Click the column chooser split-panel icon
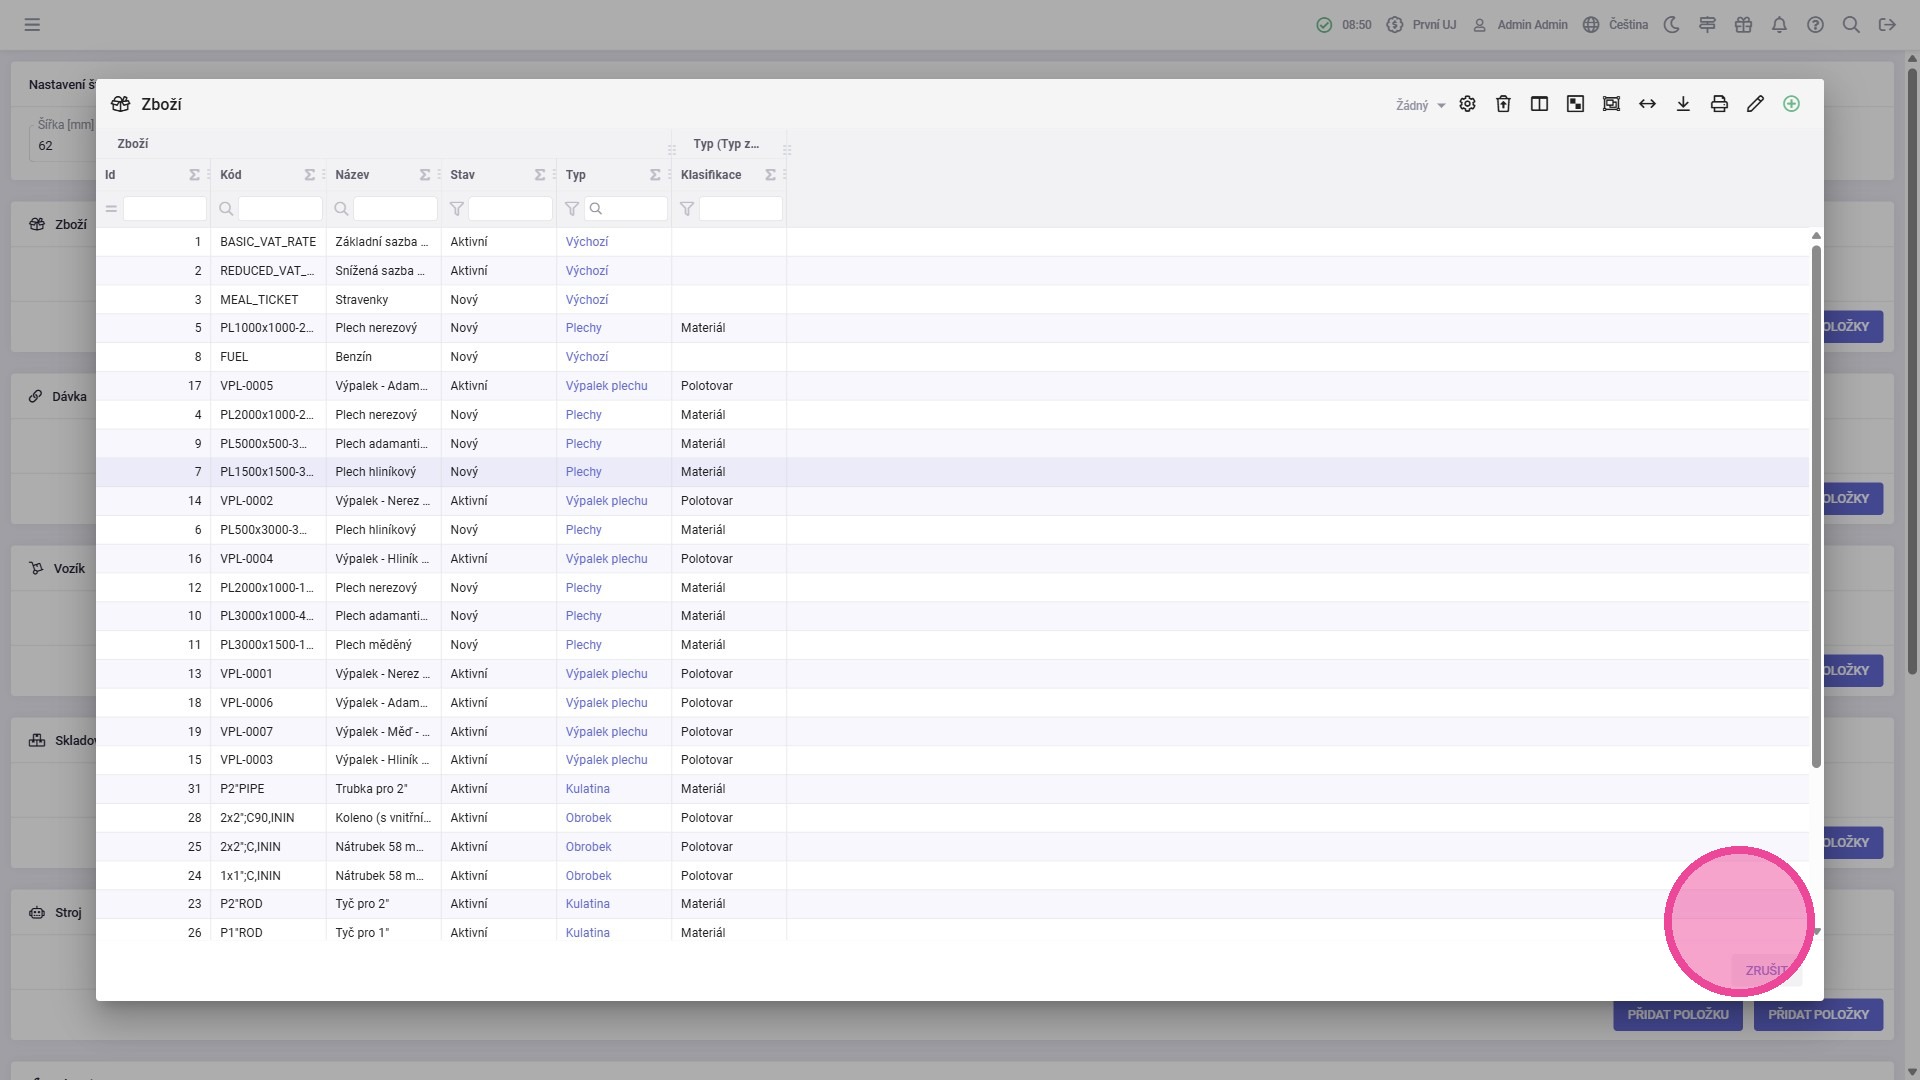Screen dimensions: 1920x1080 1539,104
